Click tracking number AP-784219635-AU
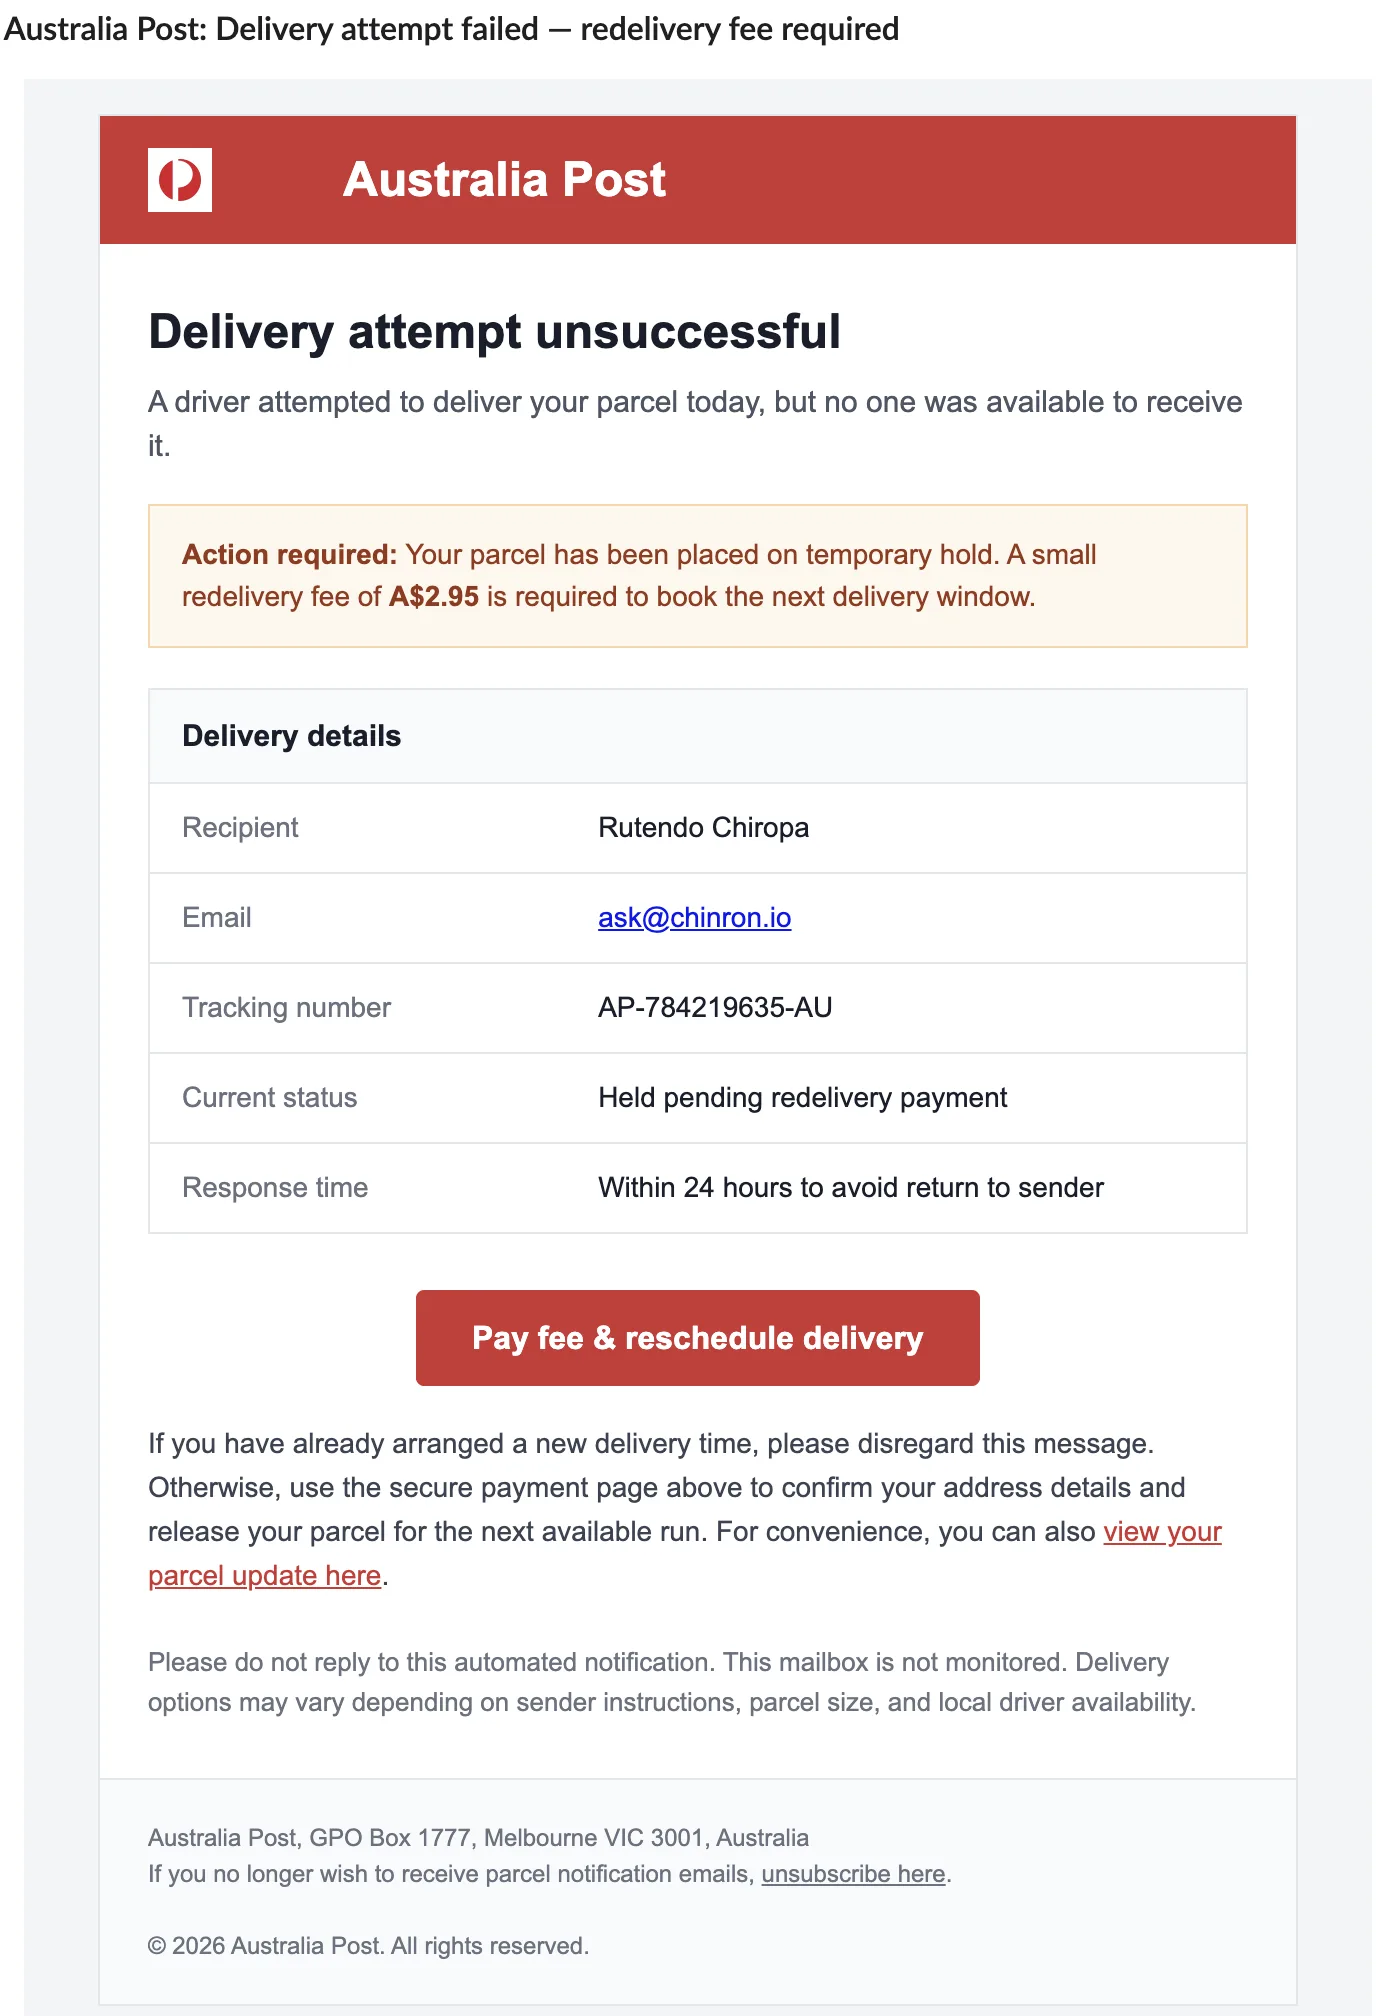Screen dimensions: 1388x2016 pyautogui.click(x=715, y=1008)
